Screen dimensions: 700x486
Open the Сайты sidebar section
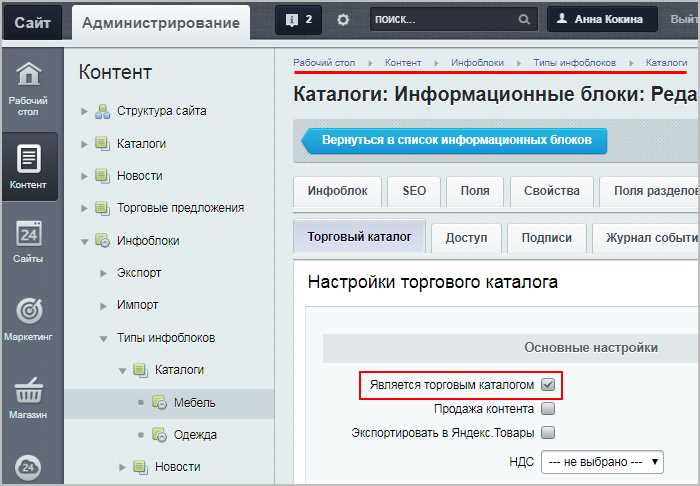point(28,241)
